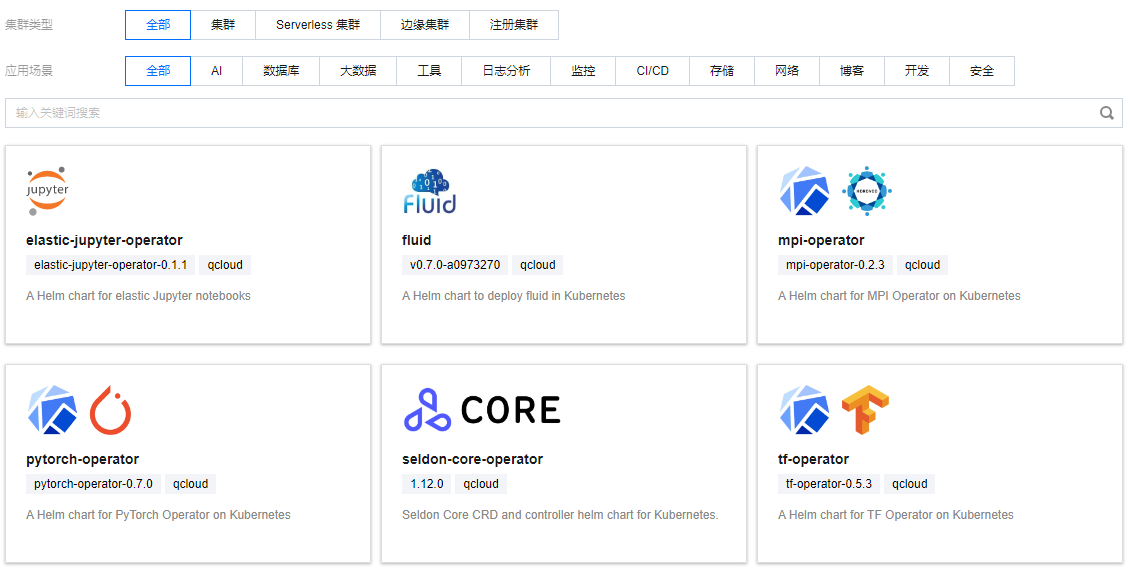Open the pytorch-operator app title

click(x=82, y=459)
